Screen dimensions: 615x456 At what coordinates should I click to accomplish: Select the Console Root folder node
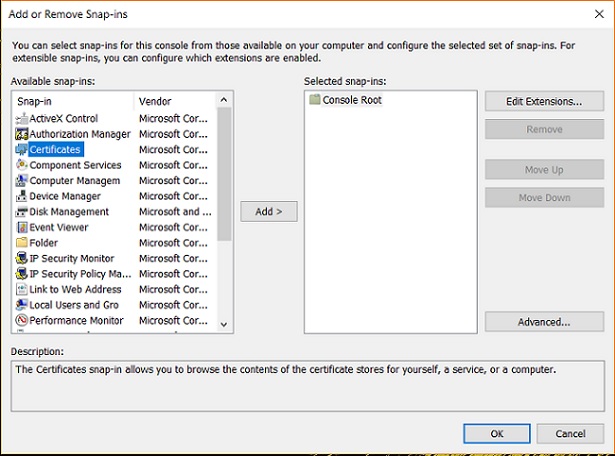tap(351, 100)
